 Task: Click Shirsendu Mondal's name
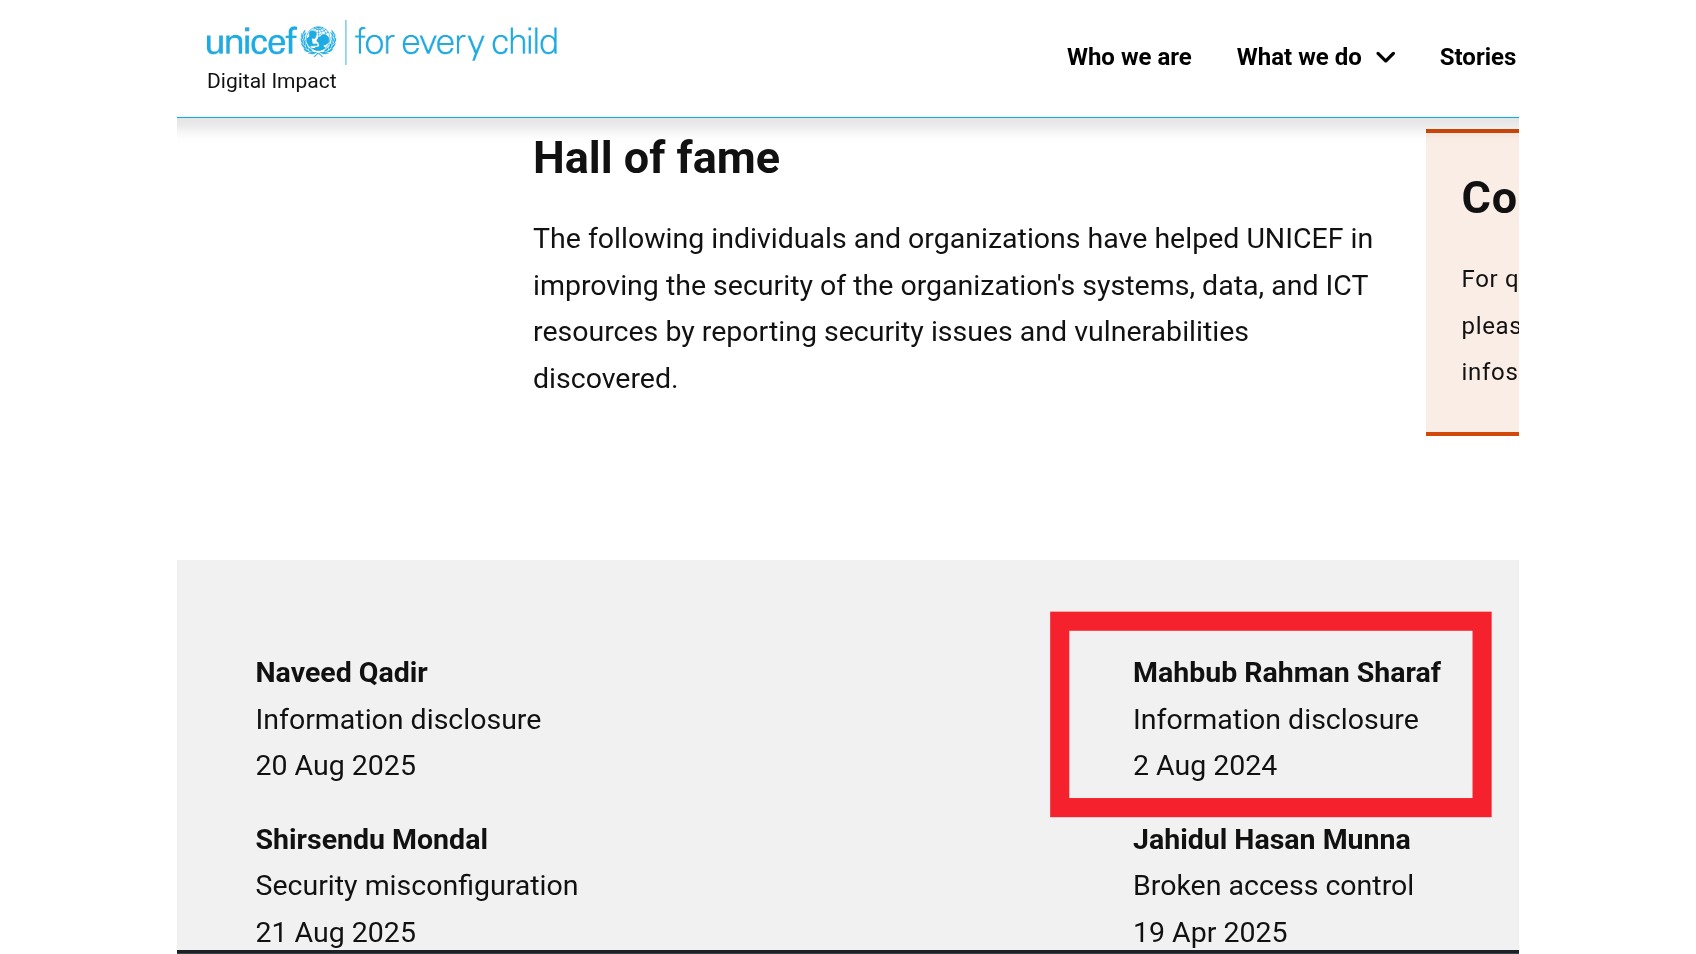click(371, 840)
